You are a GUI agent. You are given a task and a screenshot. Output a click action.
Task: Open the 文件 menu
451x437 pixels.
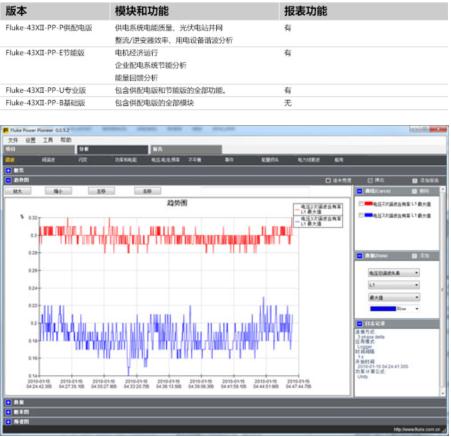[x=13, y=140]
